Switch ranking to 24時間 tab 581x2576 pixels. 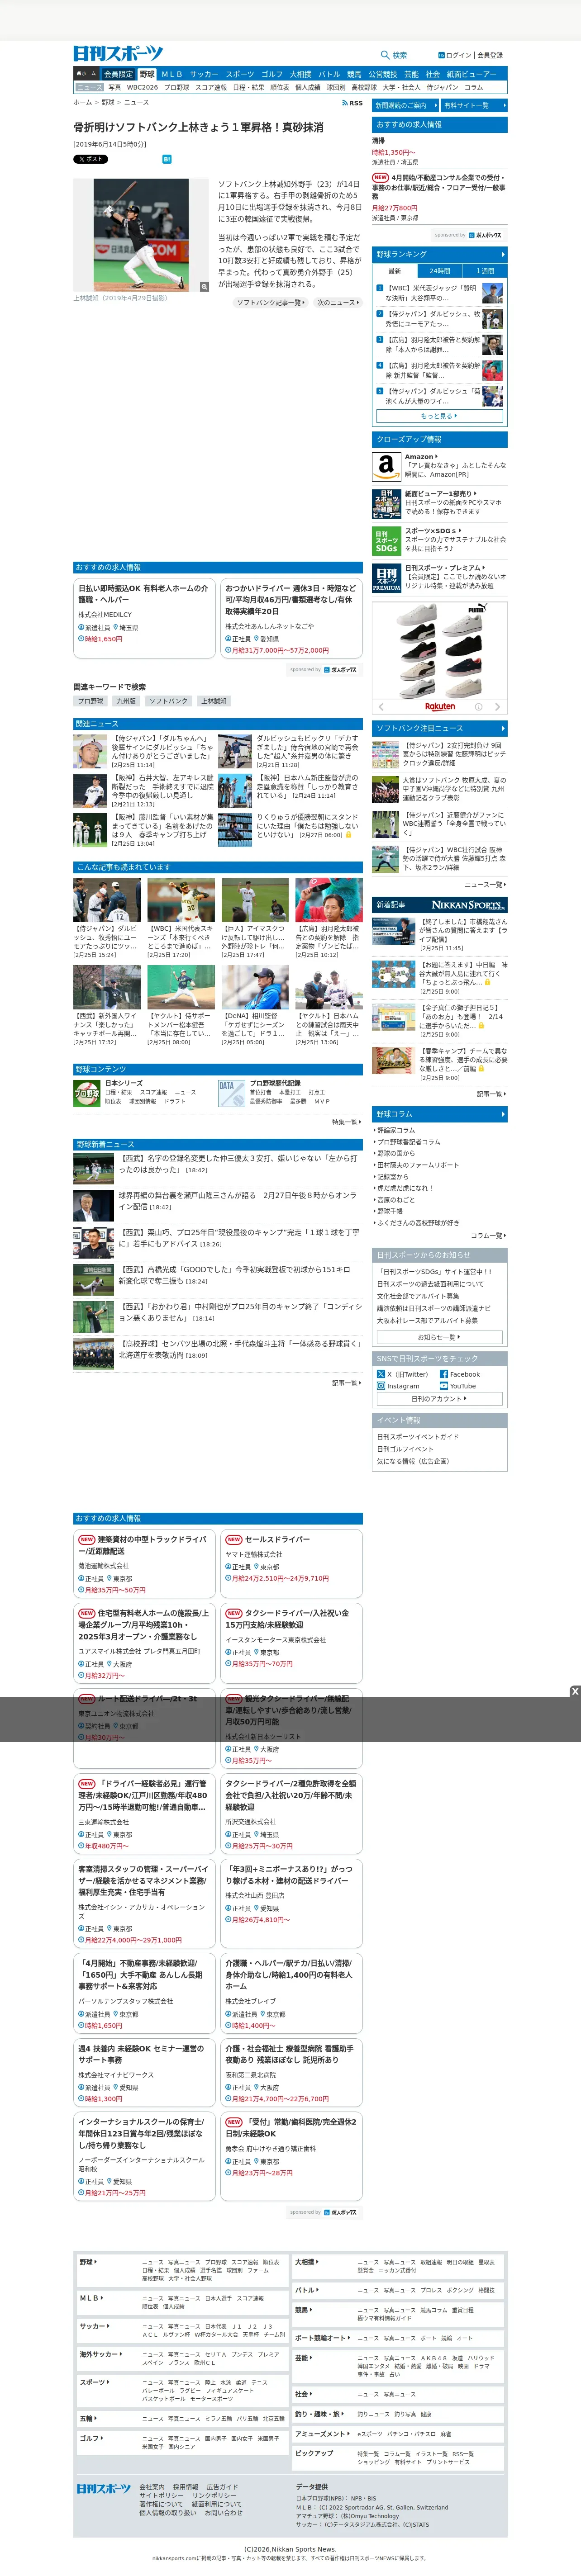pos(440,271)
